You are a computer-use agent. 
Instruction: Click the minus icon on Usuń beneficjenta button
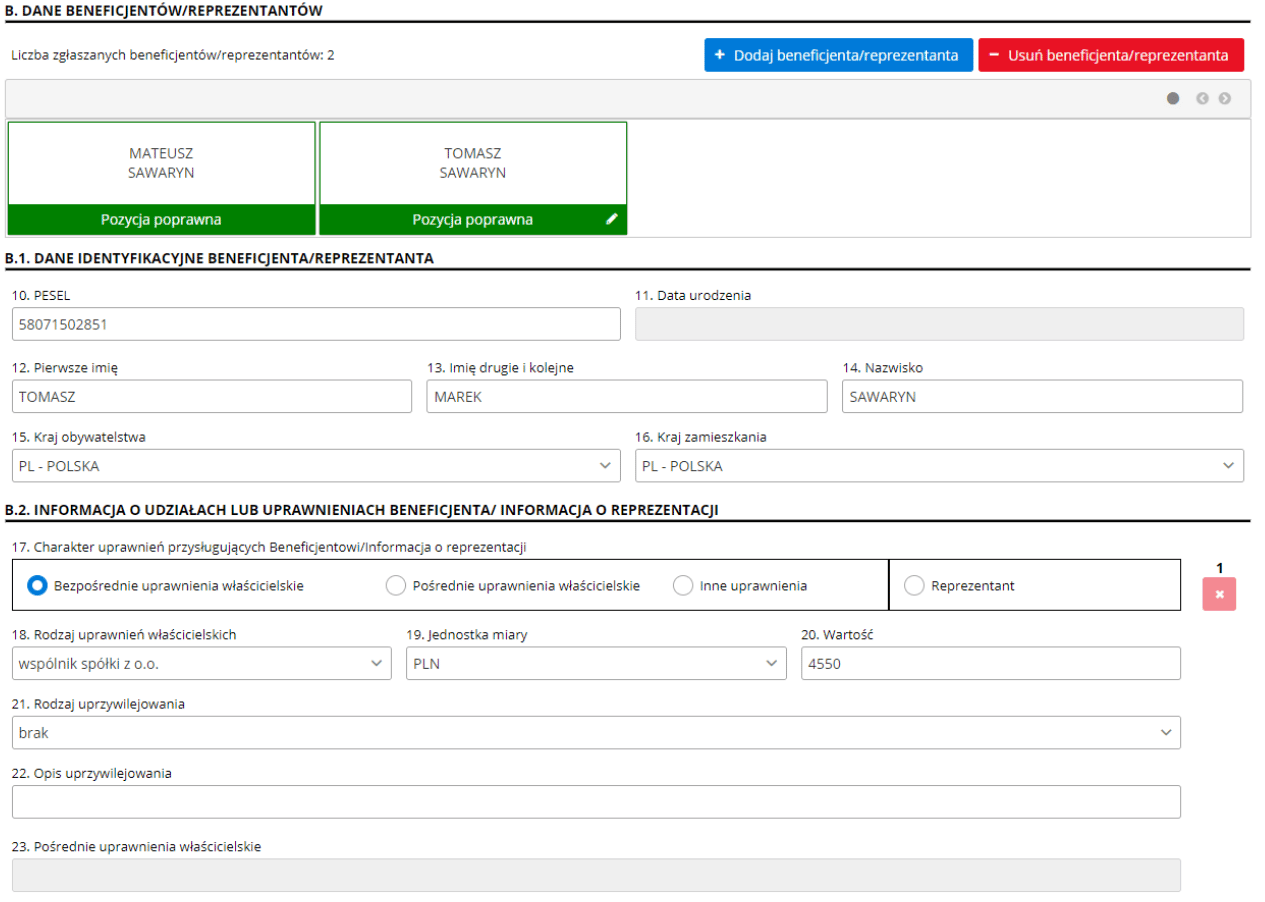992,55
